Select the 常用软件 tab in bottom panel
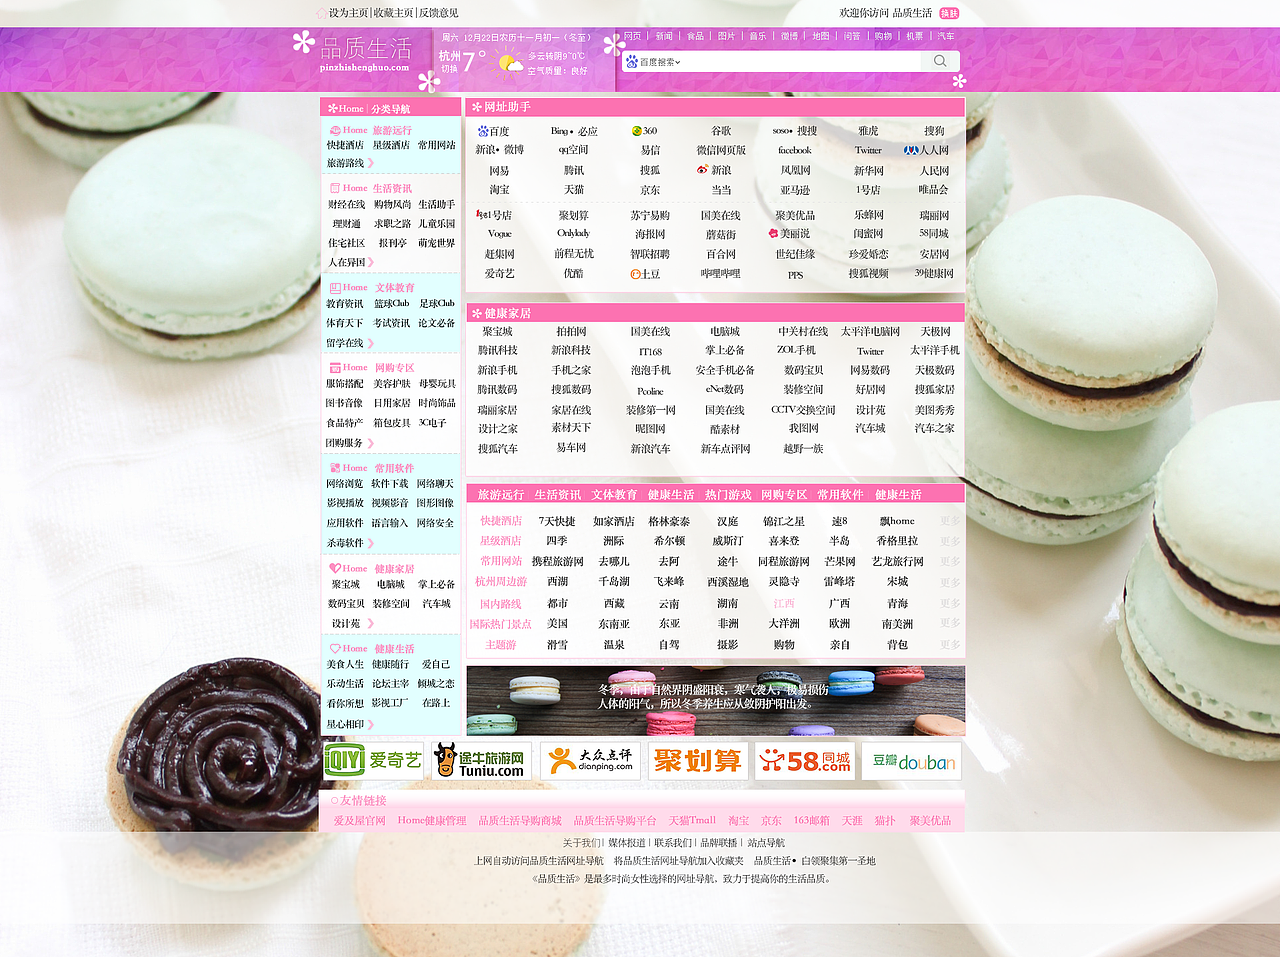Screen dimensions: 1280x957 (840, 494)
